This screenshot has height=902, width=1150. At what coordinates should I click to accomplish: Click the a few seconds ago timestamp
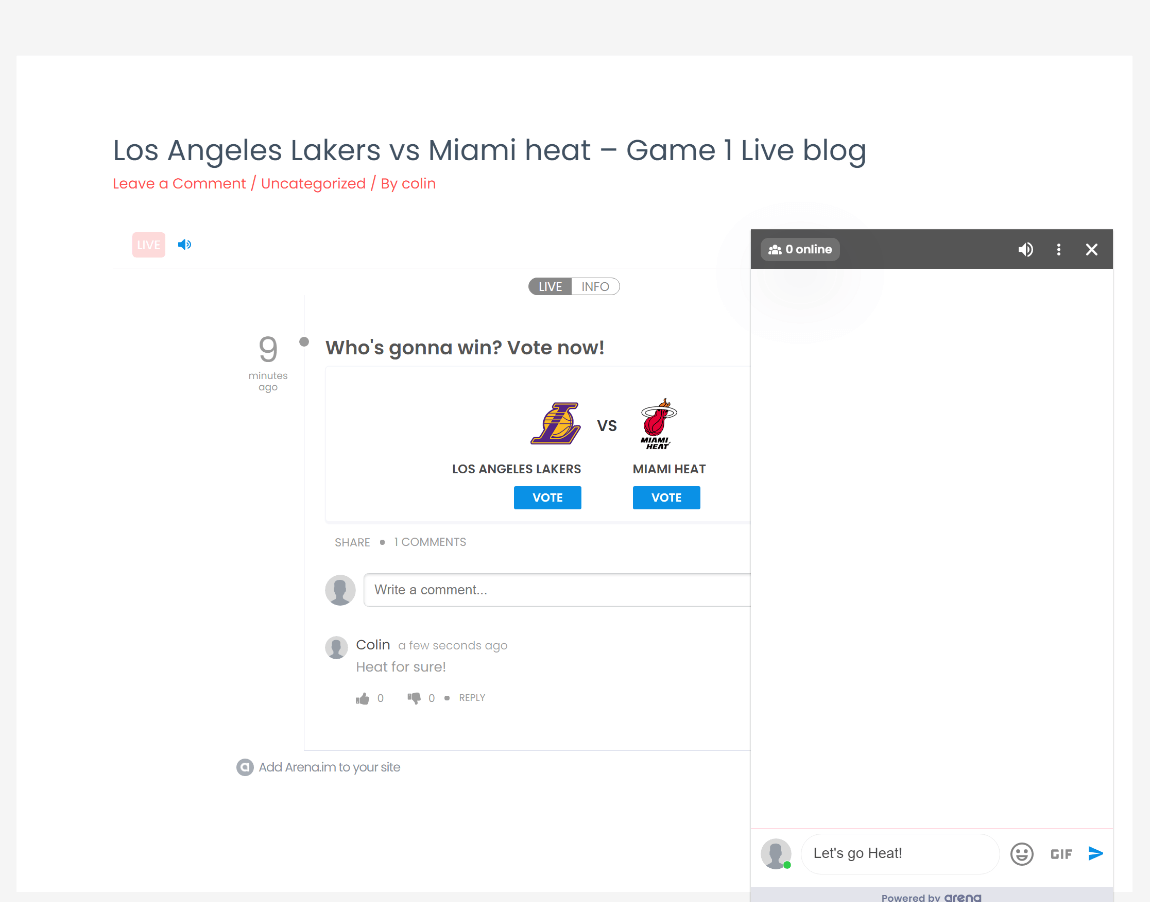tap(453, 645)
